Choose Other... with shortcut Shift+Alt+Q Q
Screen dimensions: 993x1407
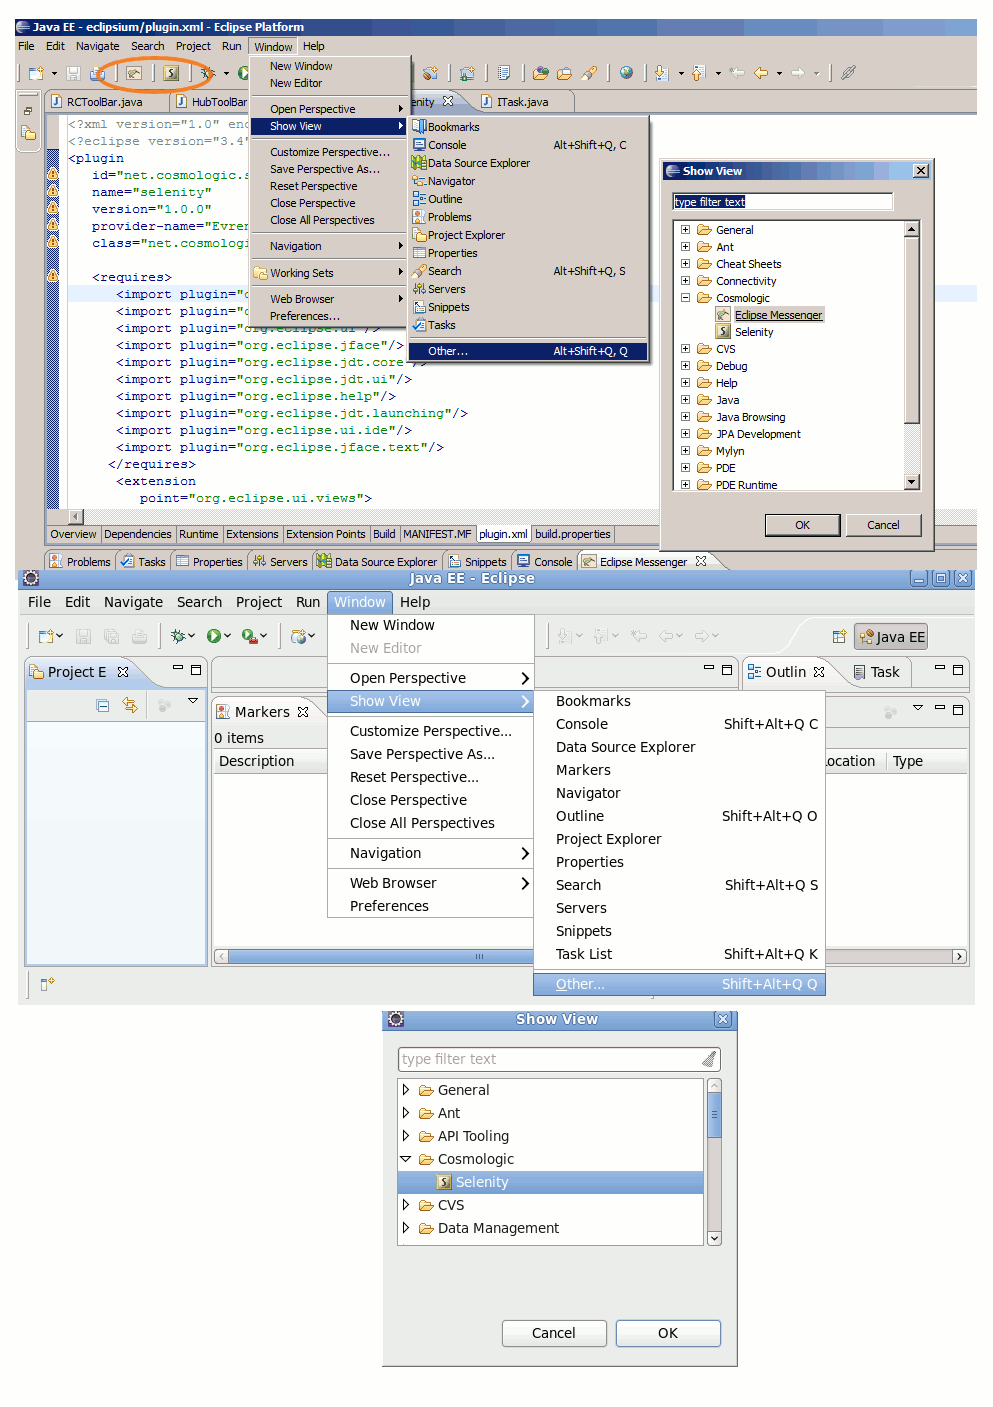click(679, 984)
